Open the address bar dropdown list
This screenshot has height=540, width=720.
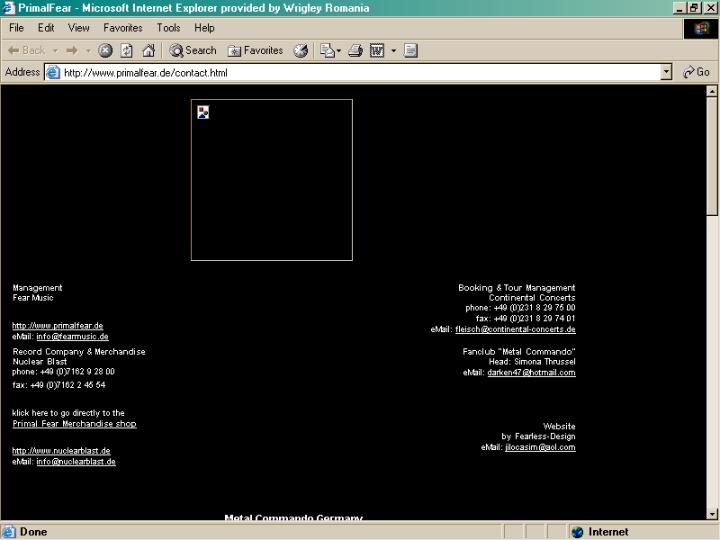(x=666, y=72)
